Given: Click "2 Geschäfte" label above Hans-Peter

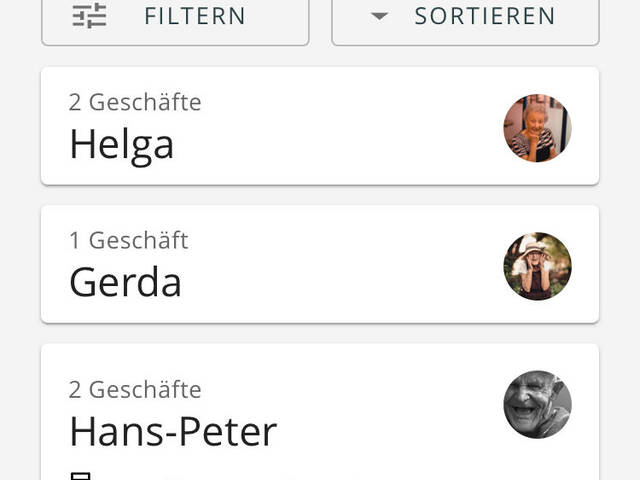Looking at the screenshot, I should point(135,389).
